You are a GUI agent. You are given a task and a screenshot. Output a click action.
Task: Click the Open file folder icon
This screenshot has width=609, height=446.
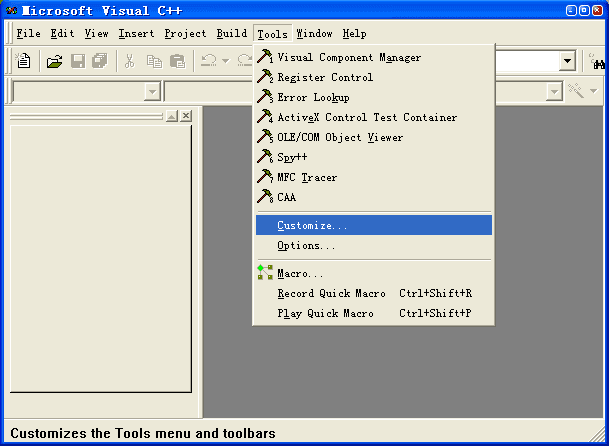[x=54, y=61]
